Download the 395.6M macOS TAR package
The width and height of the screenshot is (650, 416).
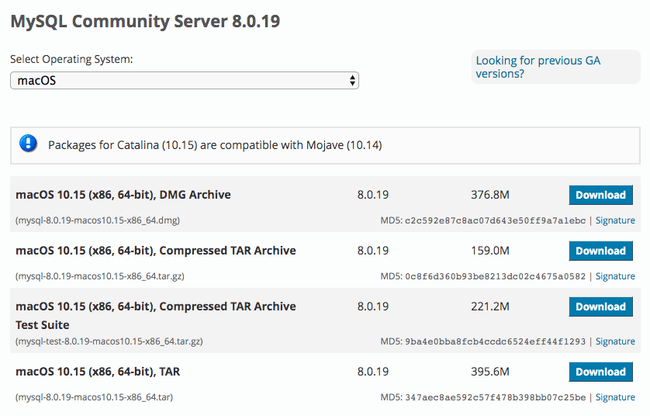(x=600, y=372)
